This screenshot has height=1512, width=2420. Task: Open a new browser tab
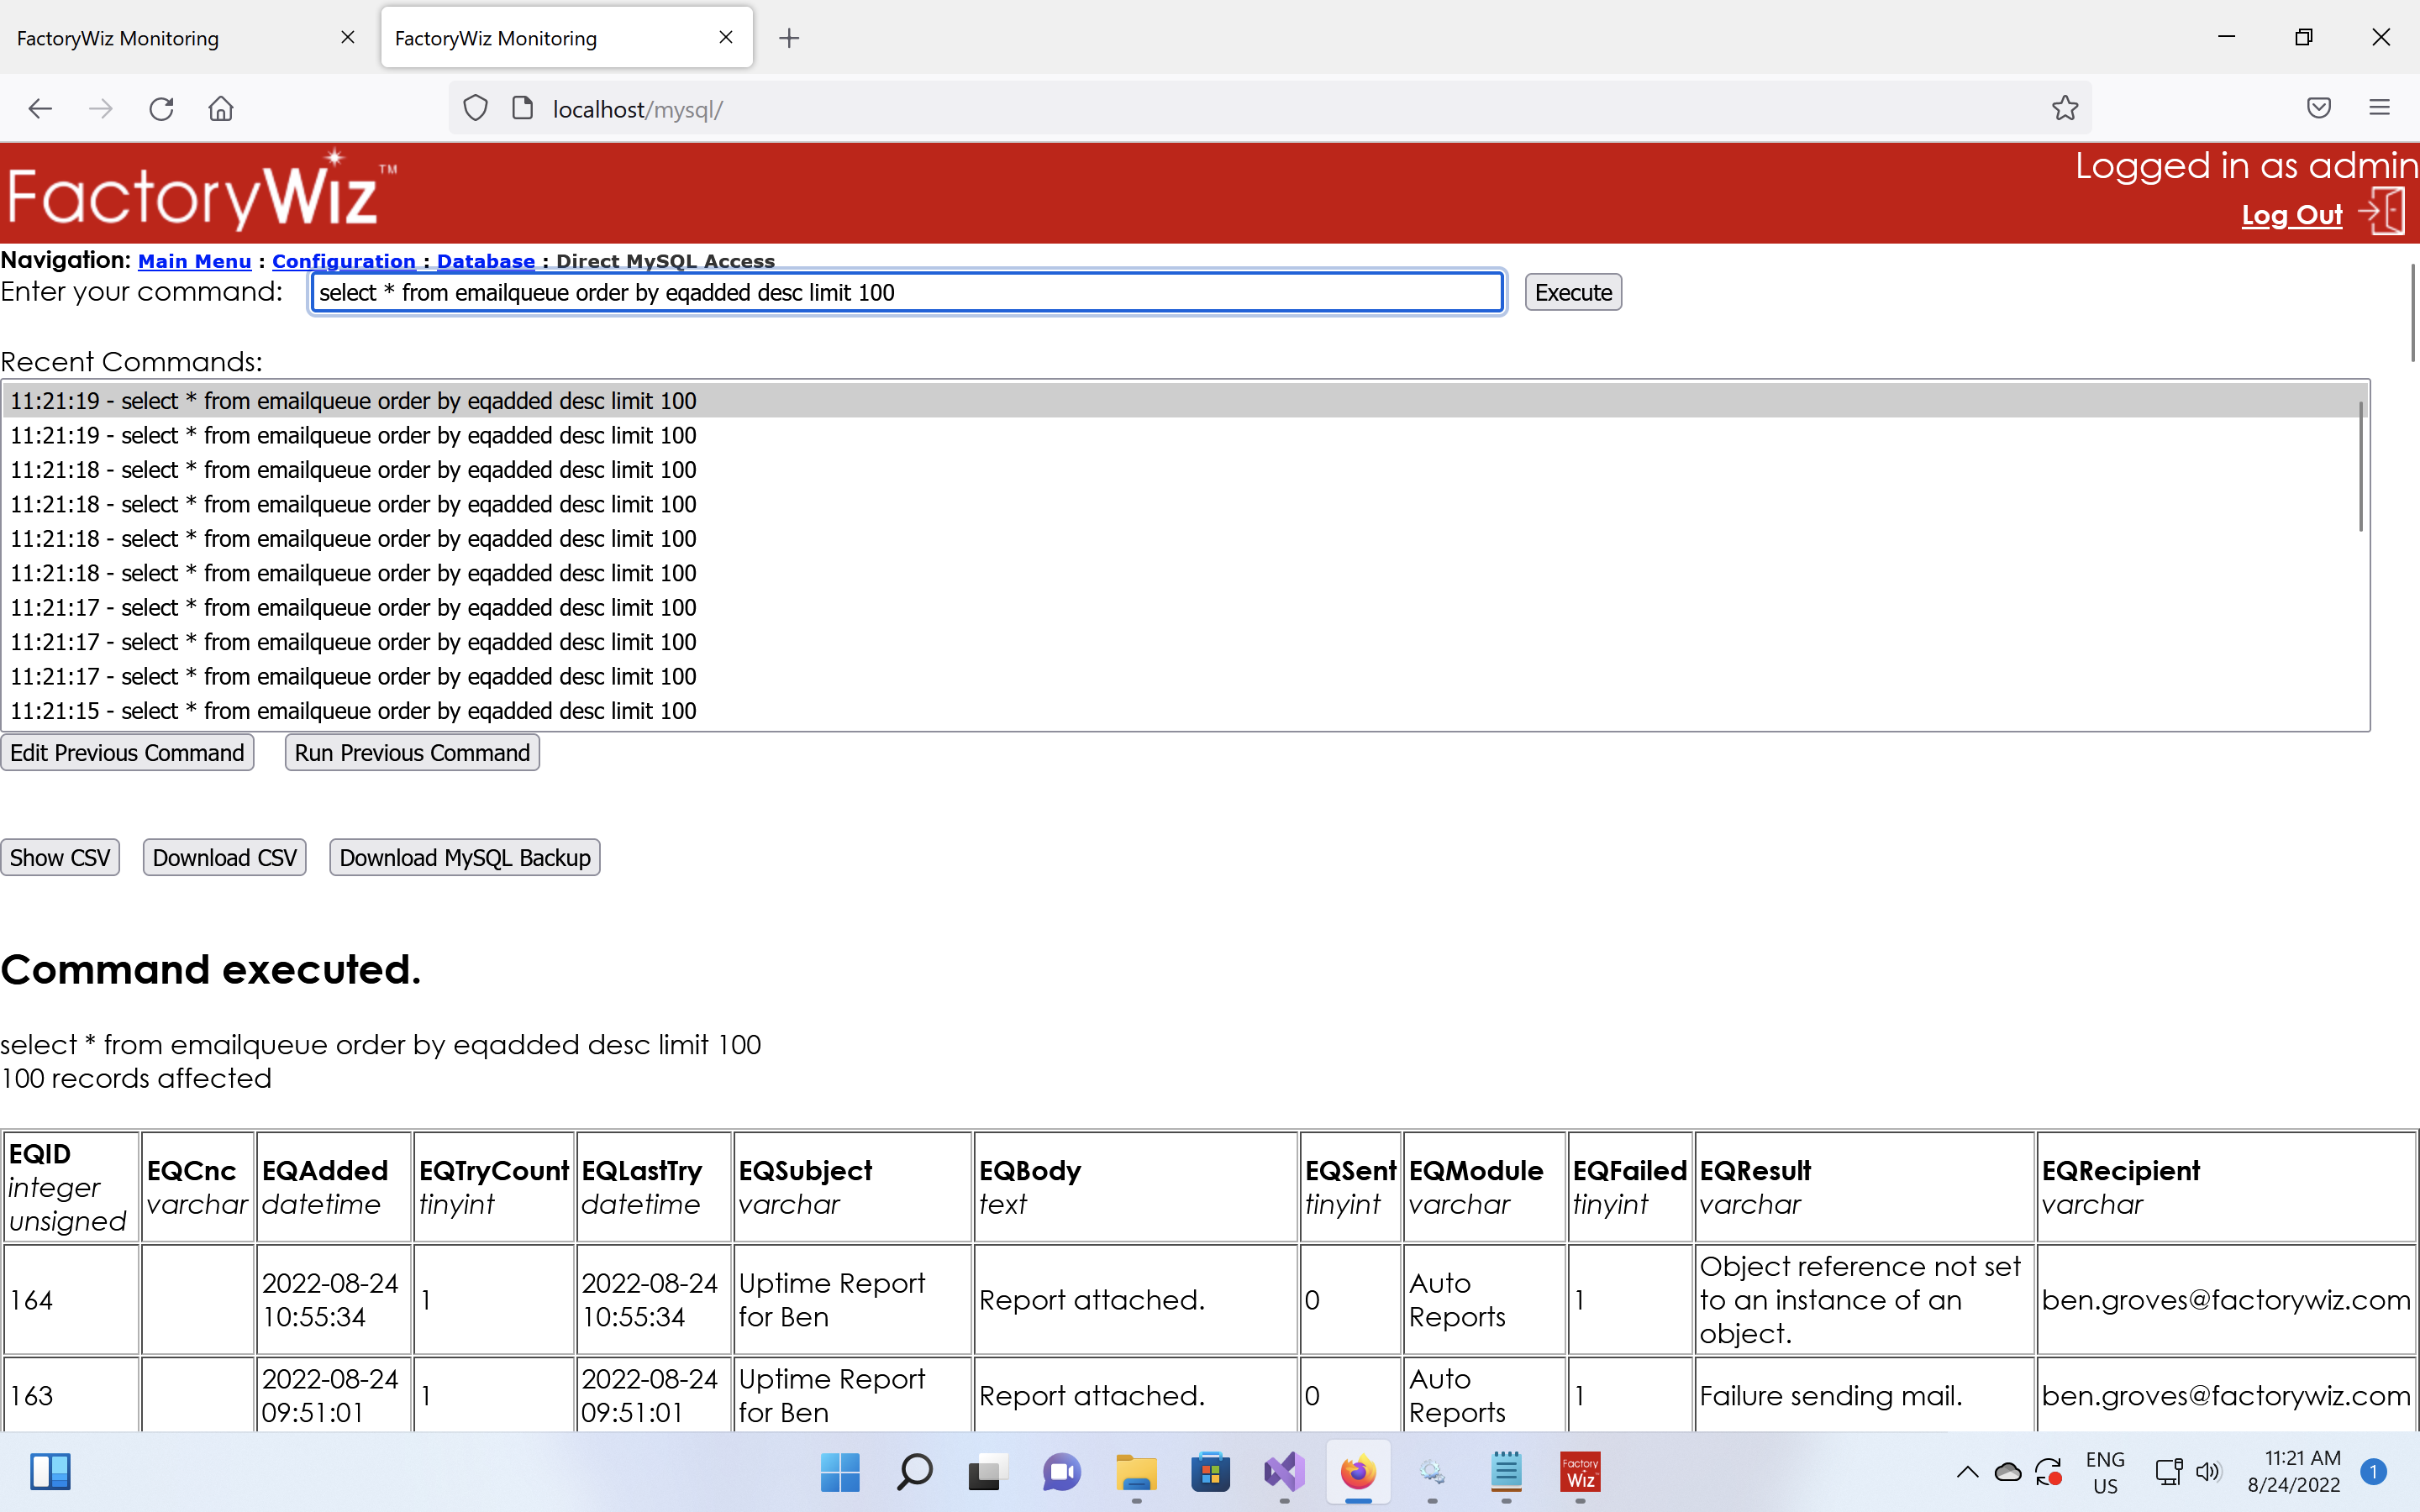789,38
